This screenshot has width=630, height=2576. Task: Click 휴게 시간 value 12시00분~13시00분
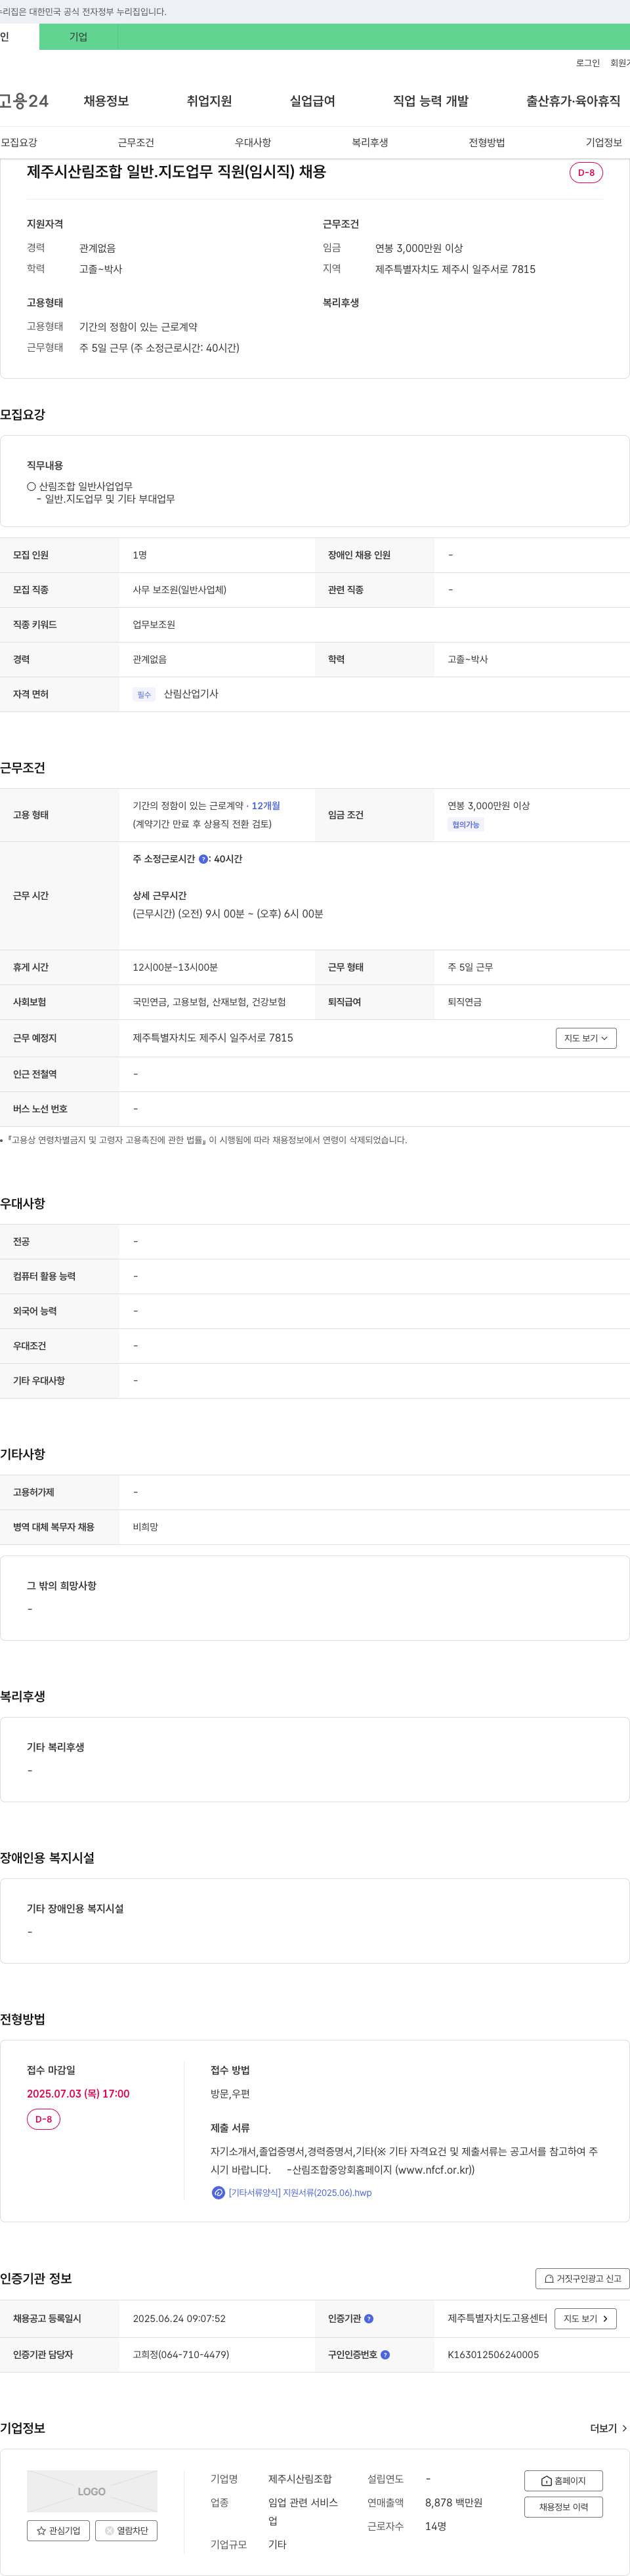pyautogui.click(x=175, y=967)
